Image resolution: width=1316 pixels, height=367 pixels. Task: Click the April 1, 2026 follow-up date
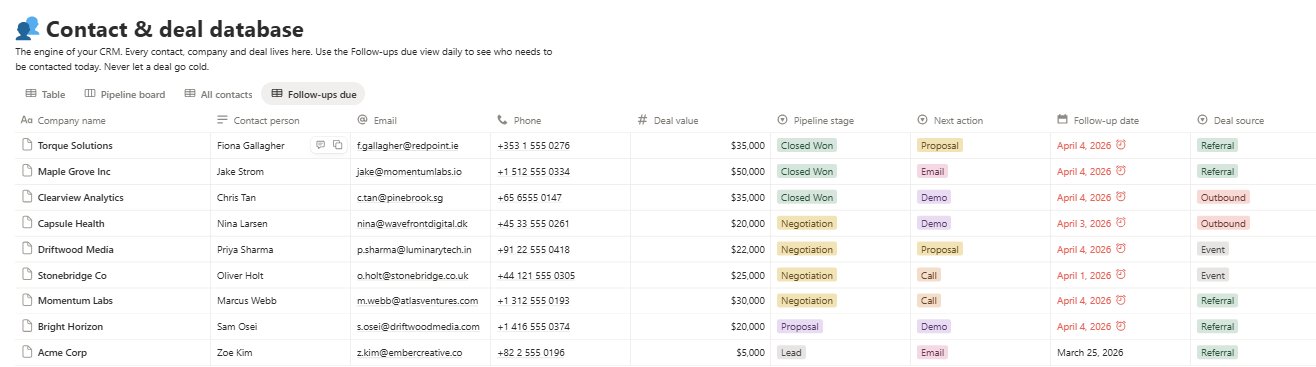(x=1083, y=274)
